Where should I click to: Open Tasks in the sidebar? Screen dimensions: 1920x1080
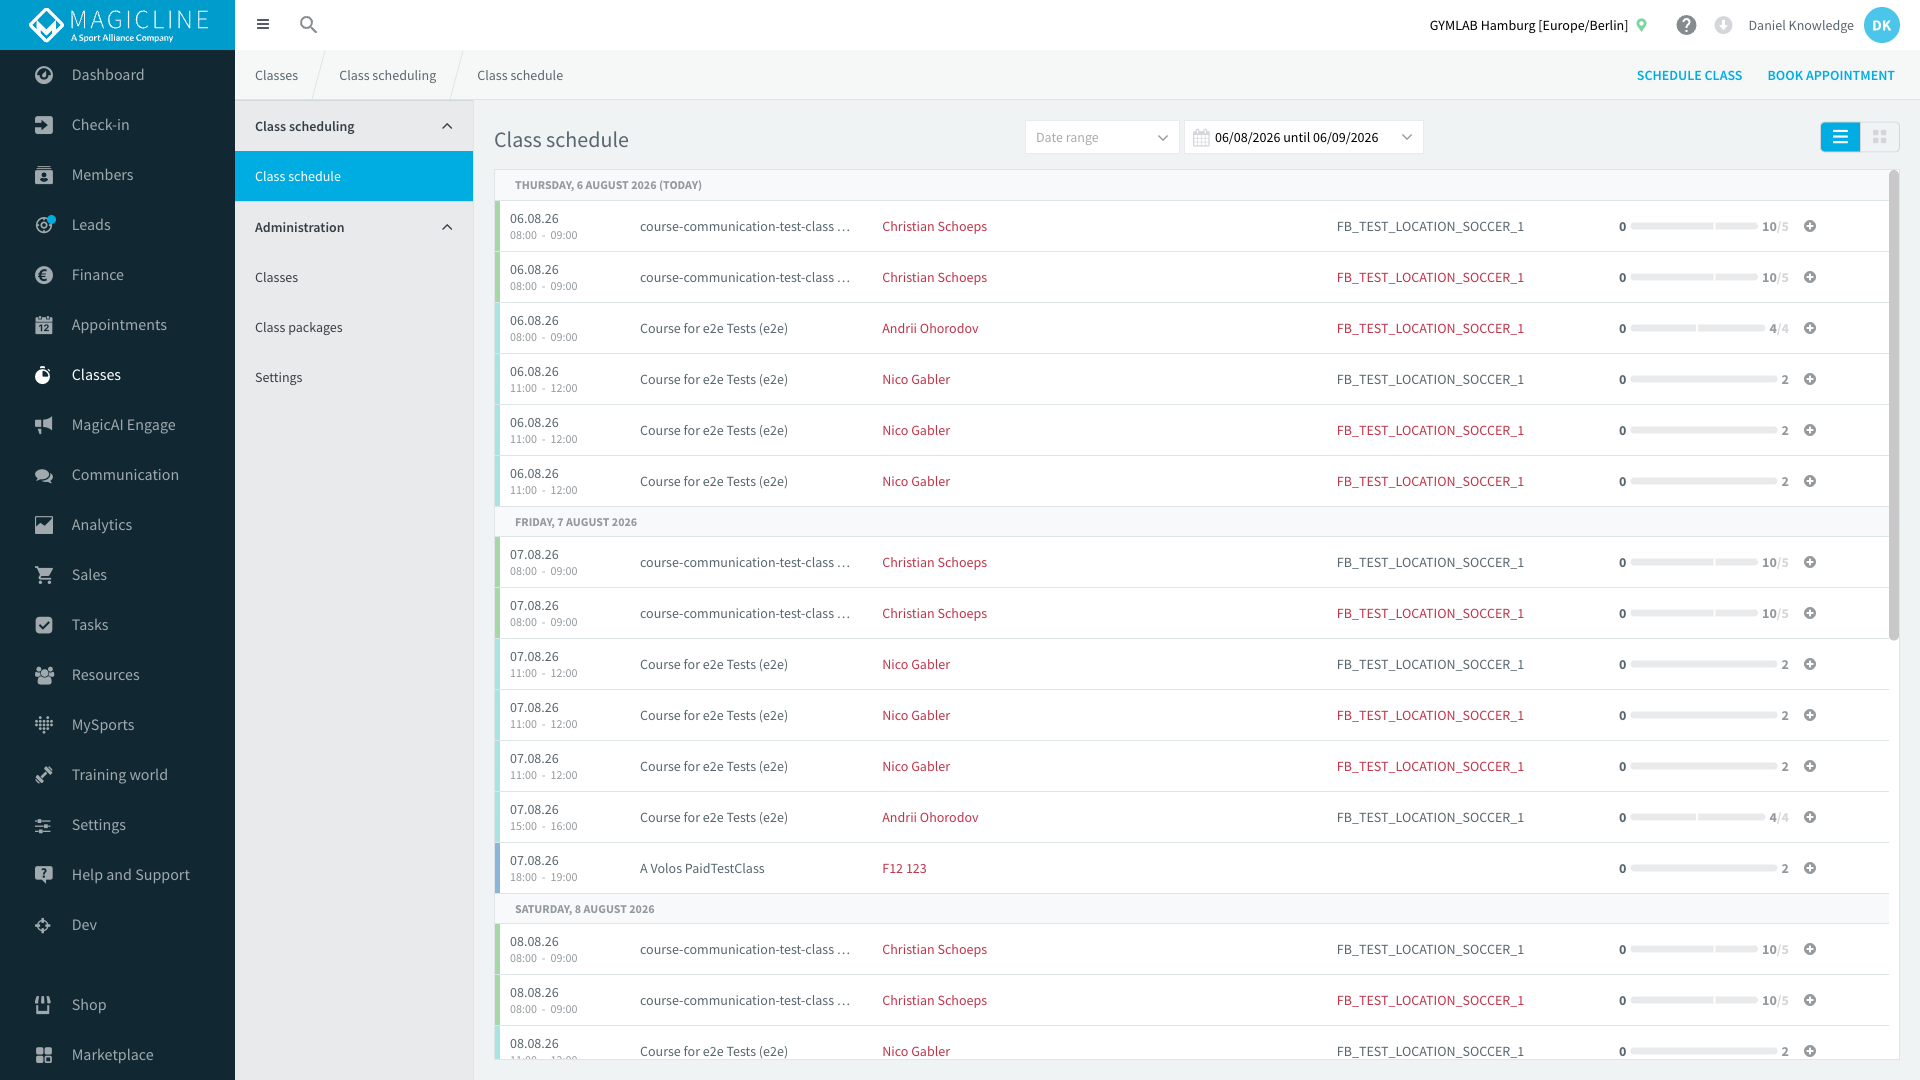[x=117, y=625]
